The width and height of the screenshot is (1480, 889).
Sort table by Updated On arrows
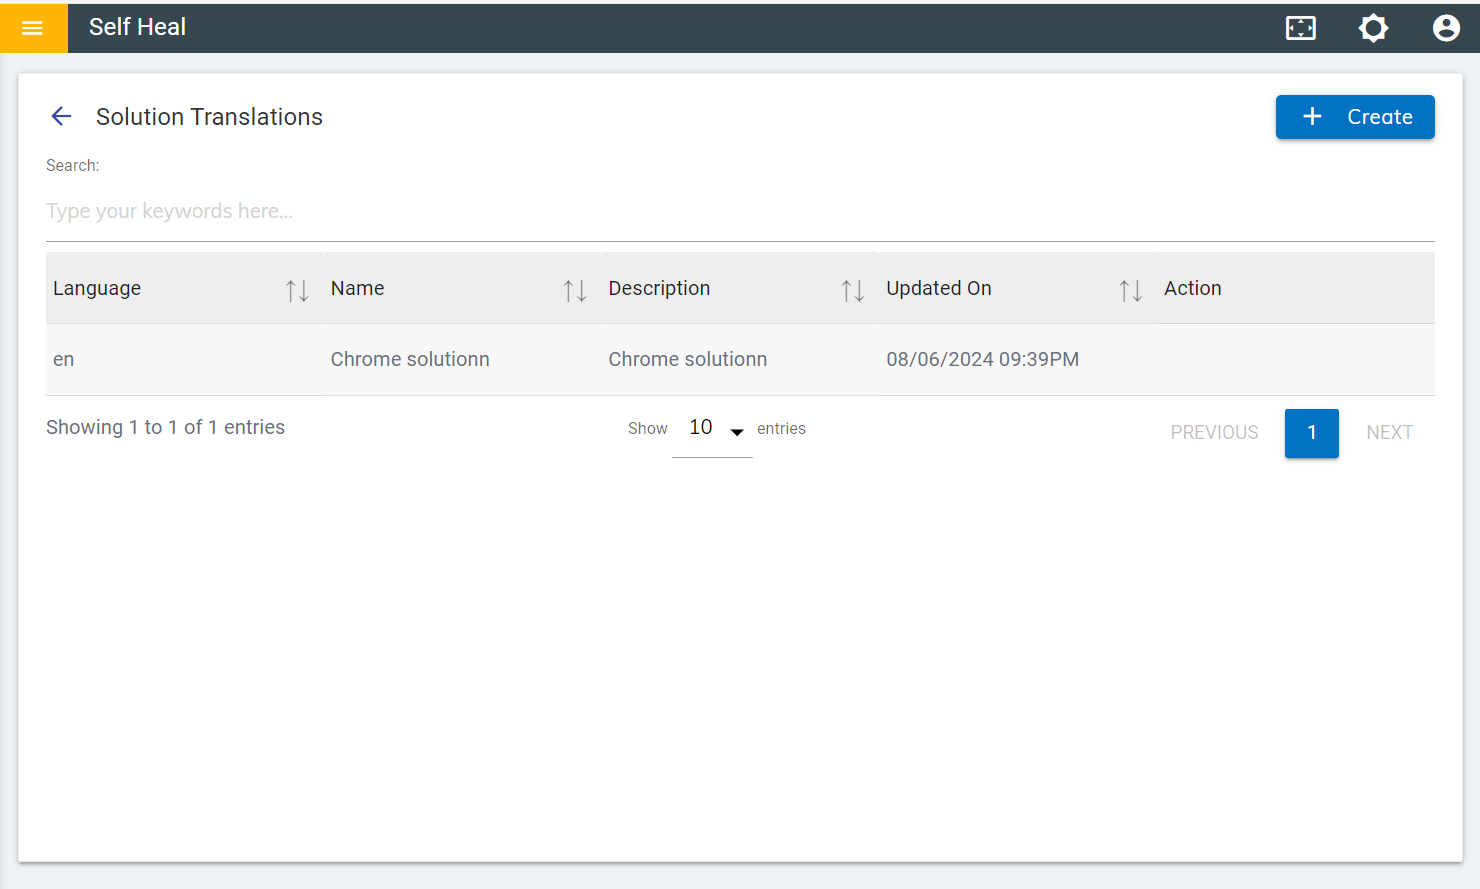(x=1130, y=290)
